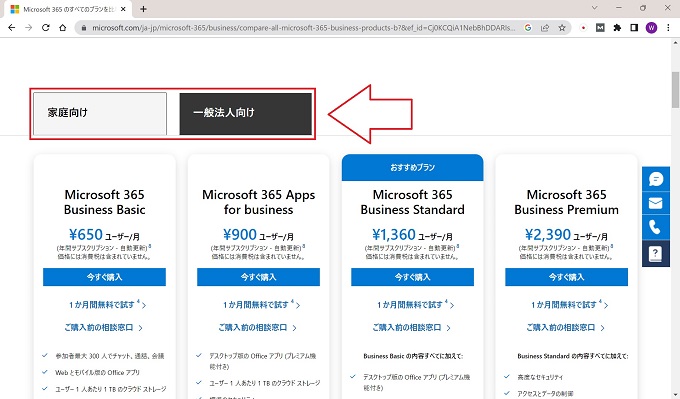Click the ¥650 price text

pos(86,235)
